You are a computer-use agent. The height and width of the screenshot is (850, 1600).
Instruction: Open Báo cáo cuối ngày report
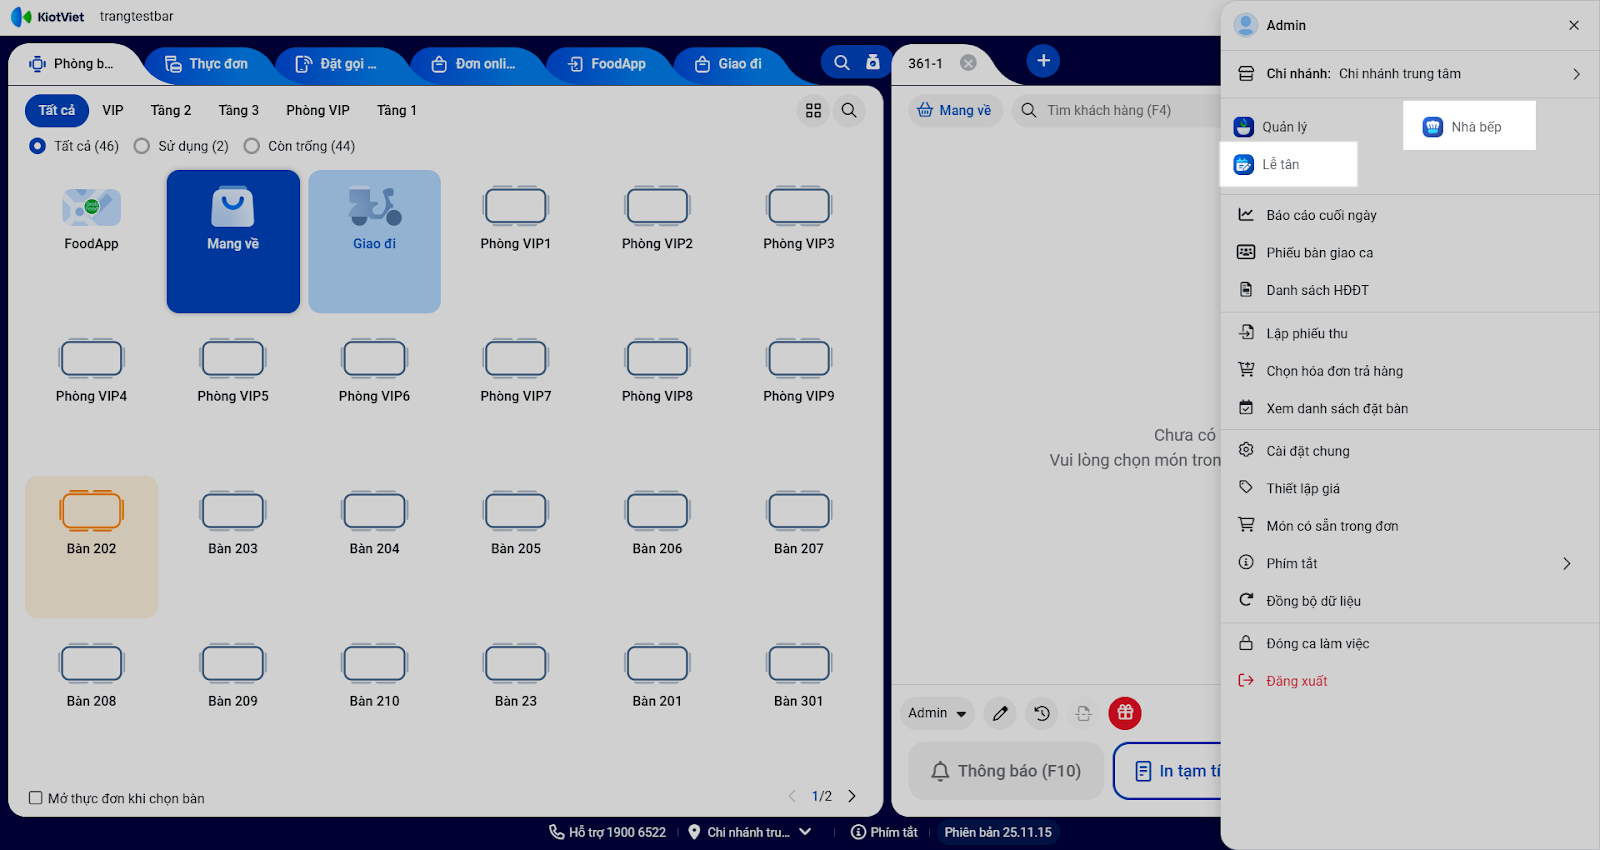tap(1410, 215)
